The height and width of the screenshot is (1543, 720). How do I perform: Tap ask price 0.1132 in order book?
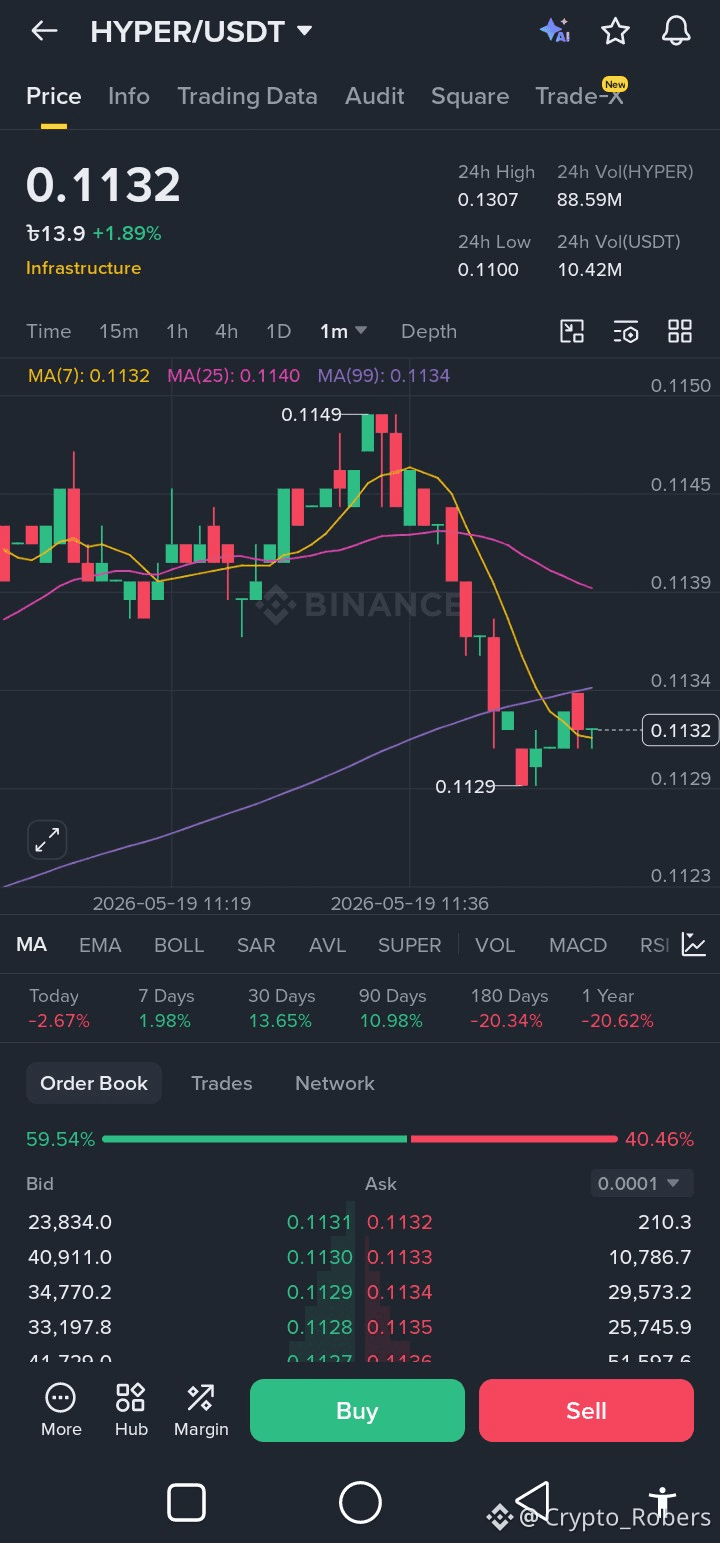click(400, 1222)
